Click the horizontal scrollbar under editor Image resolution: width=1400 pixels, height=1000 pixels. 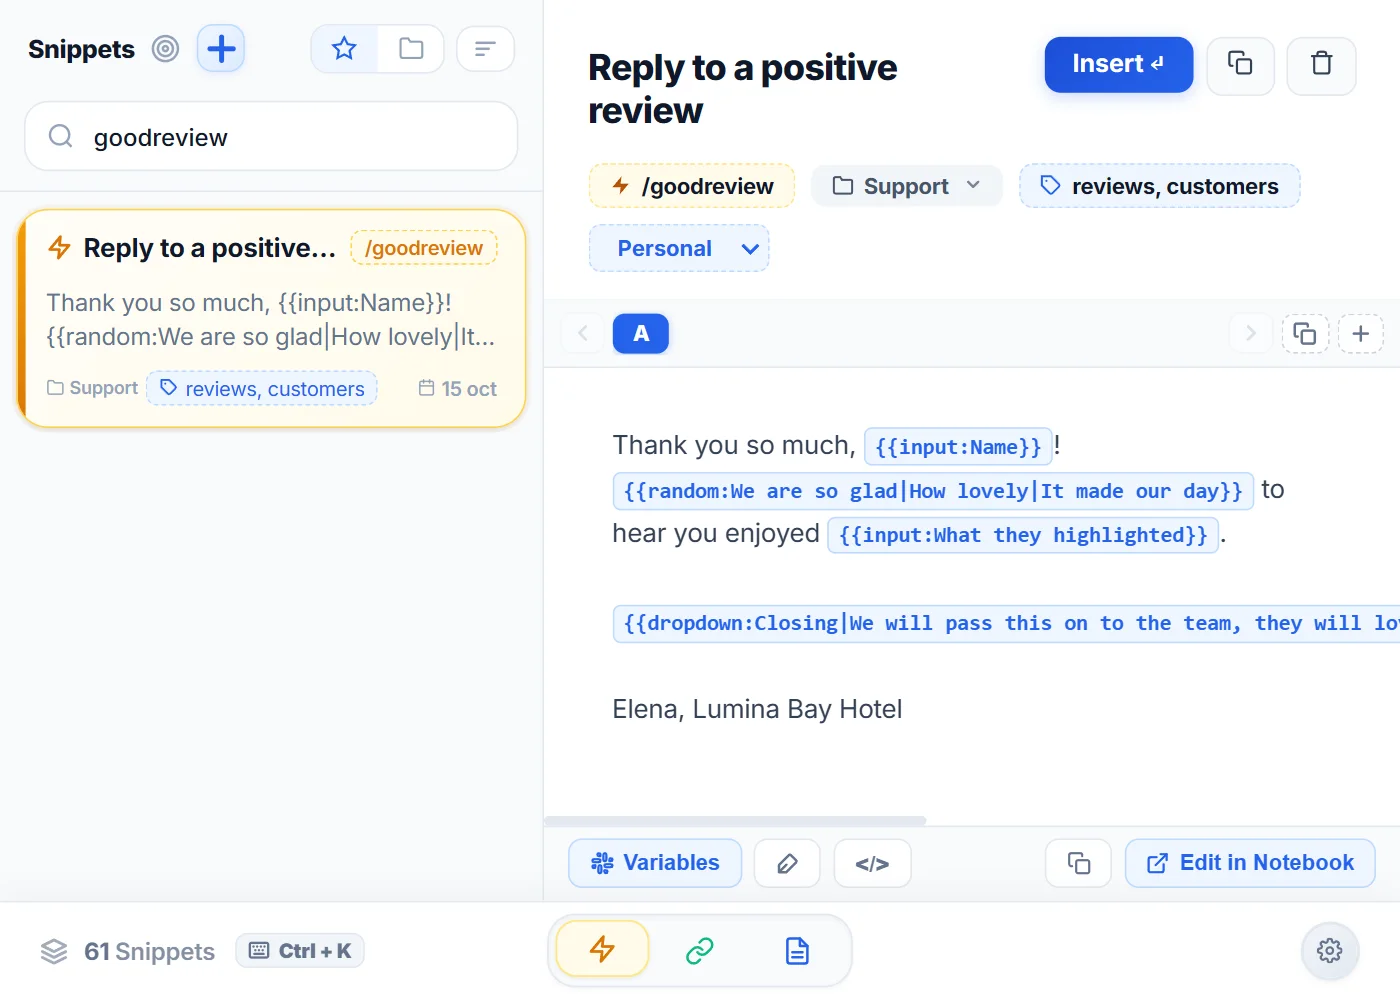click(735, 821)
